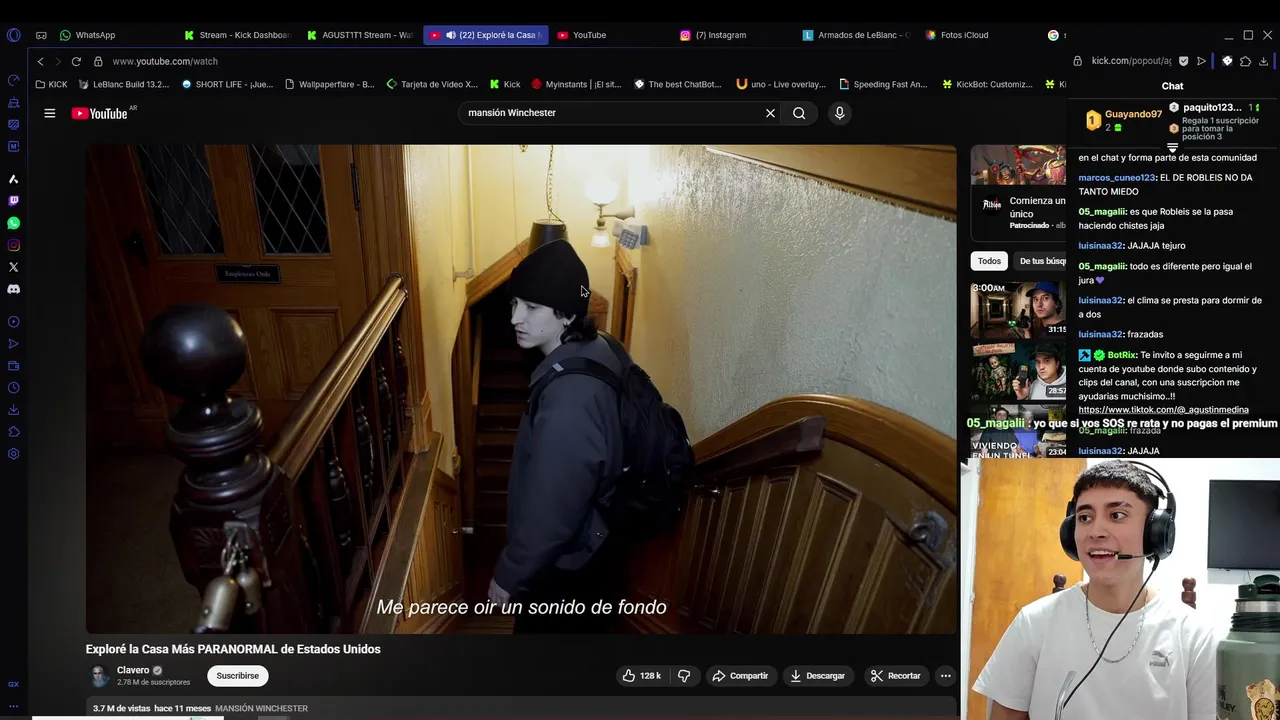Open the YouTube hamburger guide menu
This screenshot has height=720, width=1280.
[x=49, y=113]
